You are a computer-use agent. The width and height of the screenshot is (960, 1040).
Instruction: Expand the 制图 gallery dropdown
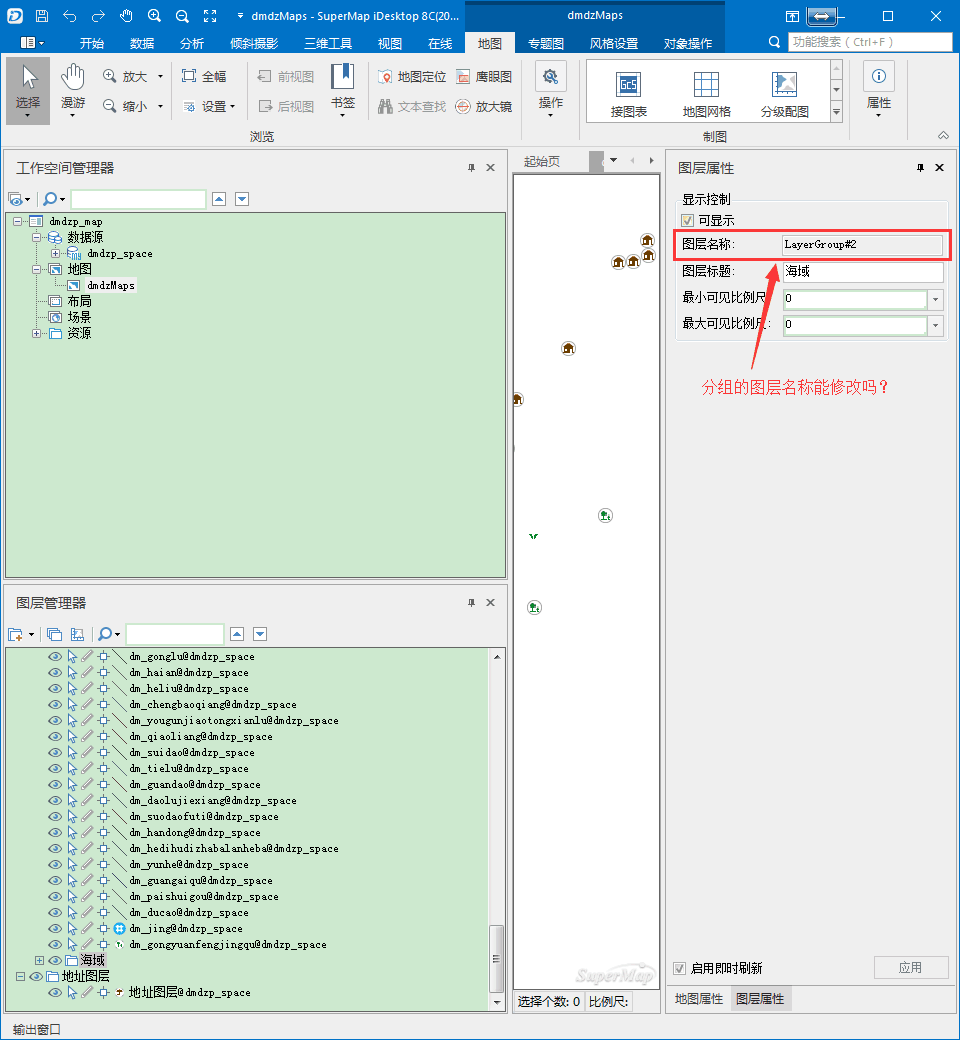(837, 113)
